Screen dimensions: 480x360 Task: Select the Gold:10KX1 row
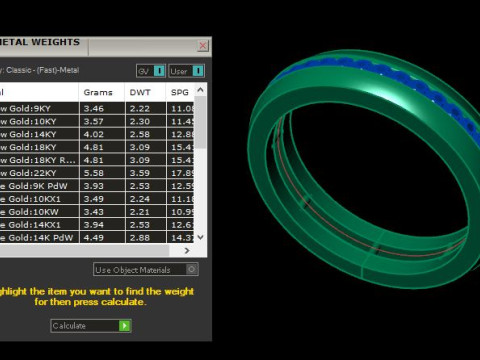point(97,199)
